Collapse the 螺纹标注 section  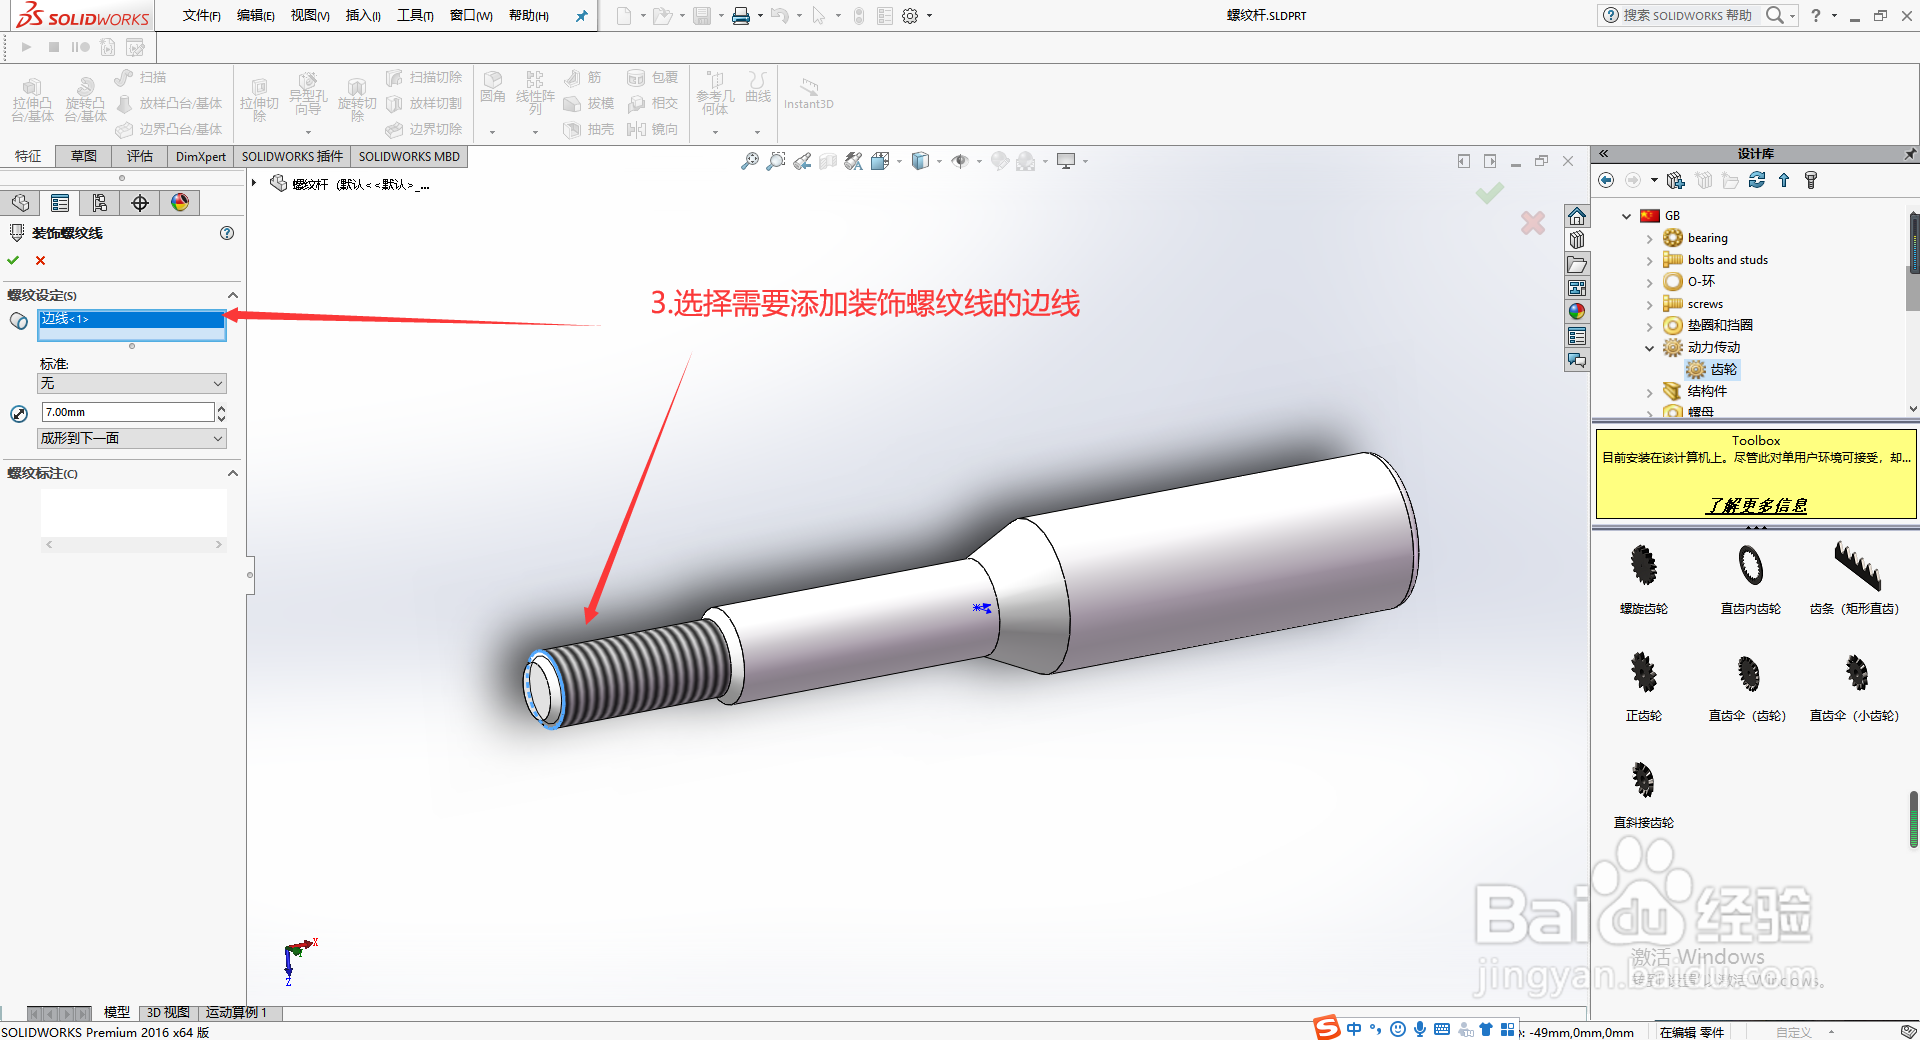233,473
